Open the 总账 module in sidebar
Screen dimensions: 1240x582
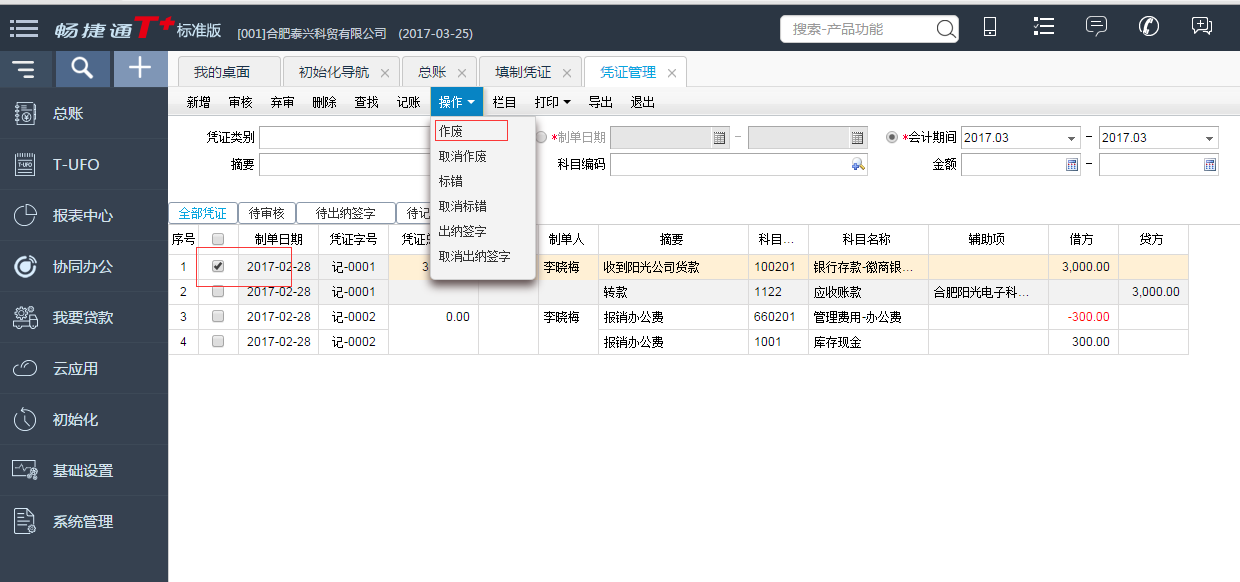pos(67,114)
